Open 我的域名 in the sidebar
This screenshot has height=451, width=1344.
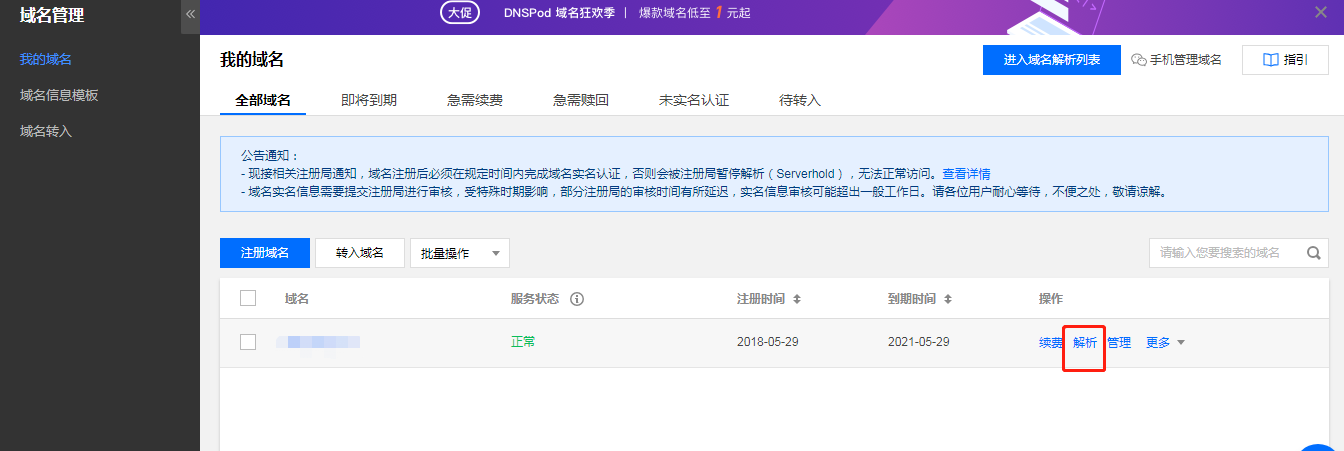point(46,59)
